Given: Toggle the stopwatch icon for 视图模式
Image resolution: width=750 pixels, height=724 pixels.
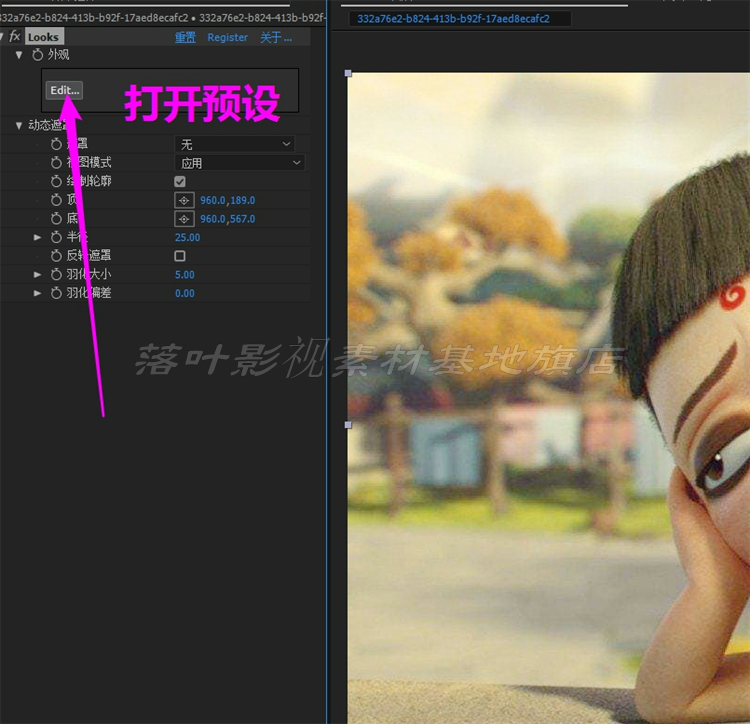Looking at the screenshot, I should click(x=56, y=163).
